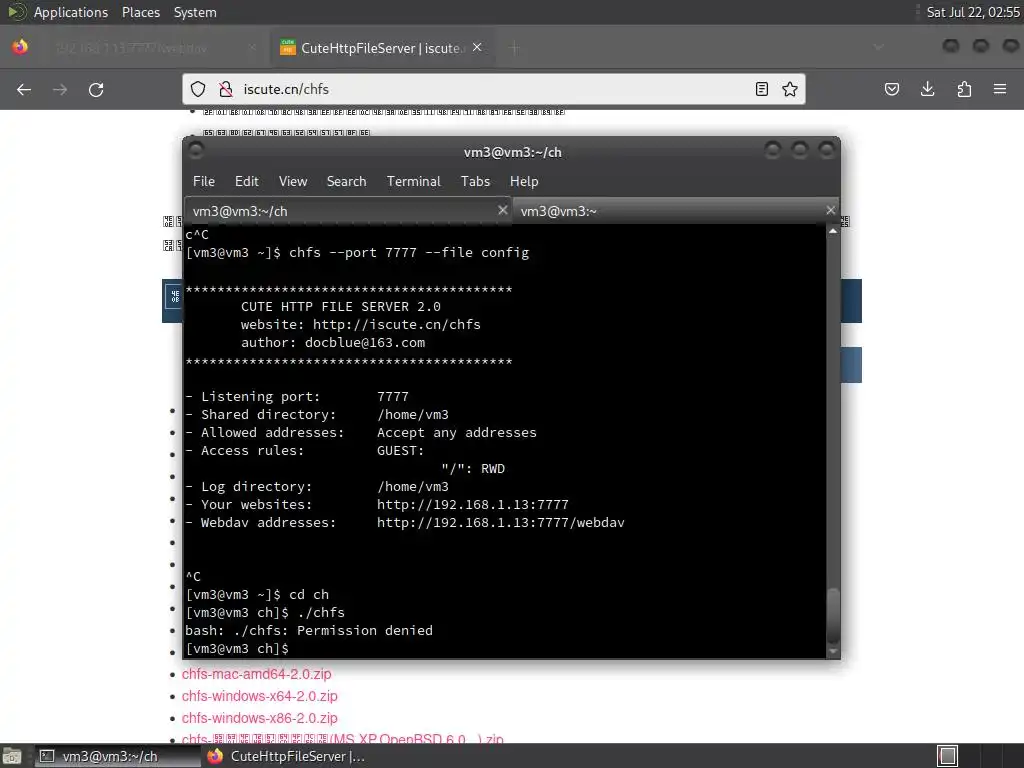Open Firefox downloads panel
1024x768 pixels.
927,89
